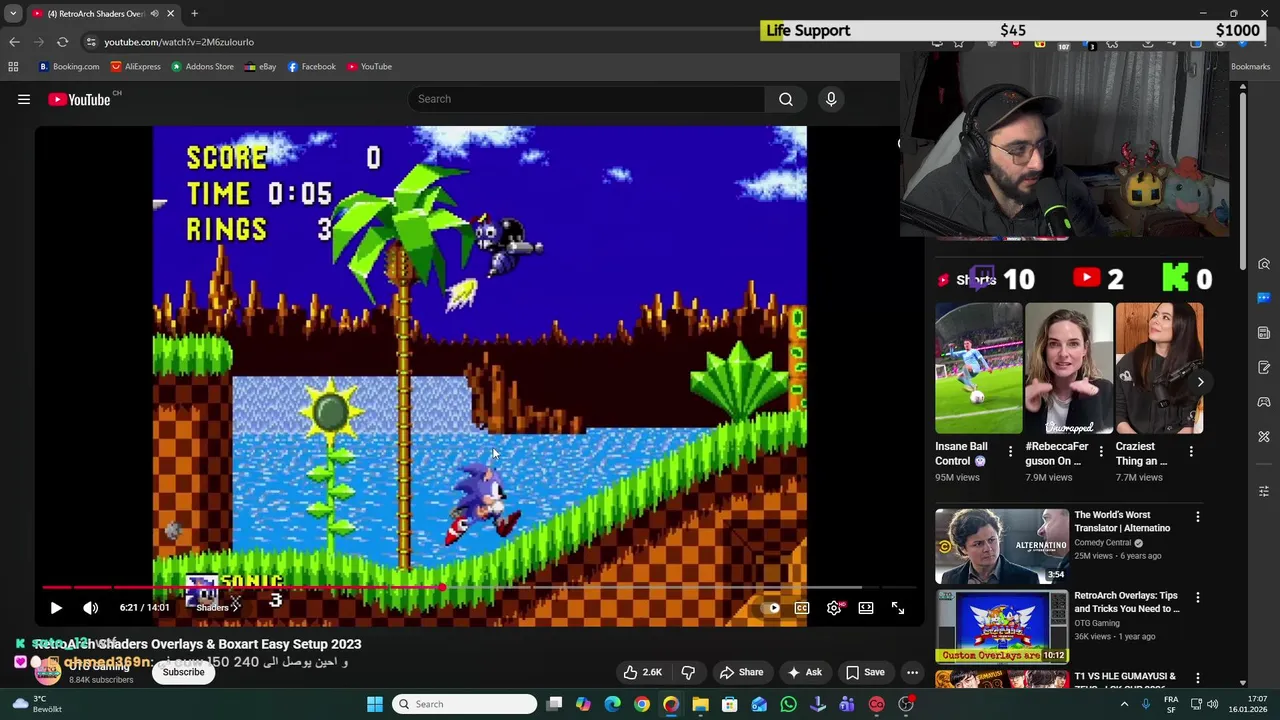Open Microsoft Edge from taskbar

(x=613, y=704)
